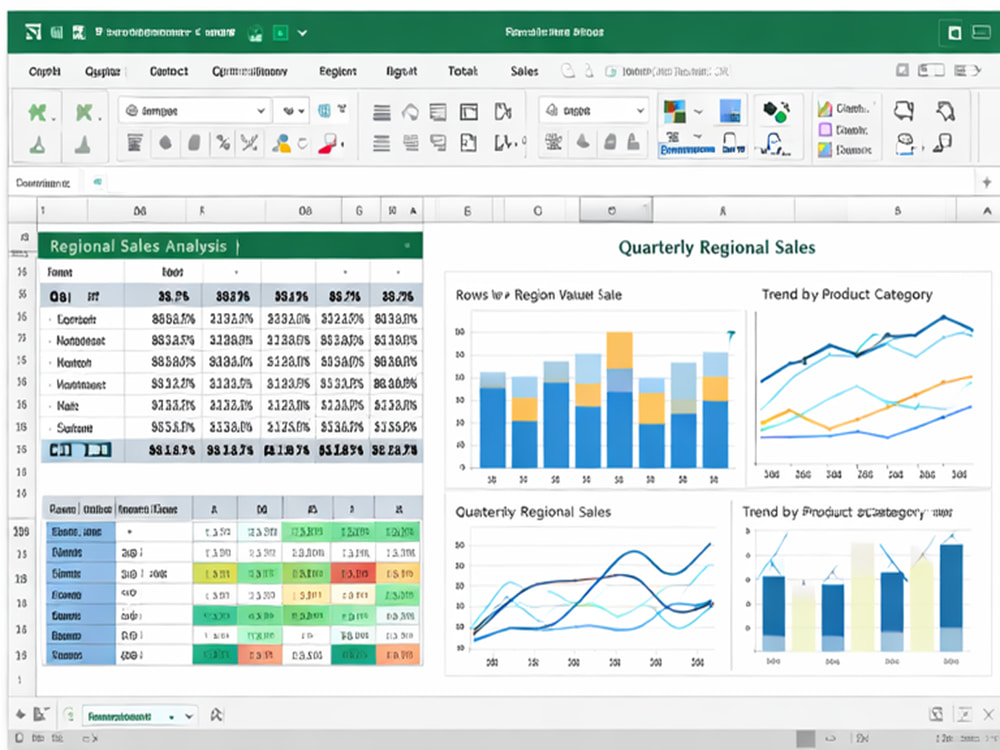Click the green and black shapes icon
Screen dimensions: 1000x750
pyautogui.click(x=776, y=112)
